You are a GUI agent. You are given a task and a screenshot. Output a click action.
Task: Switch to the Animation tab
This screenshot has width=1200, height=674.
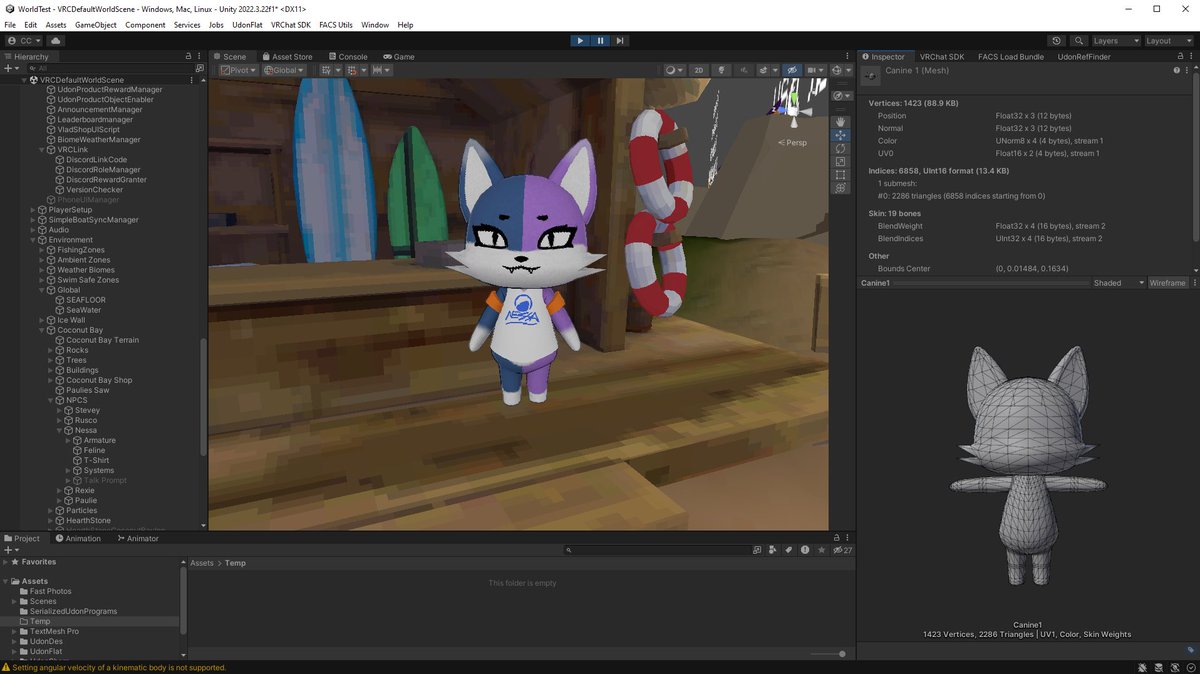(x=77, y=538)
